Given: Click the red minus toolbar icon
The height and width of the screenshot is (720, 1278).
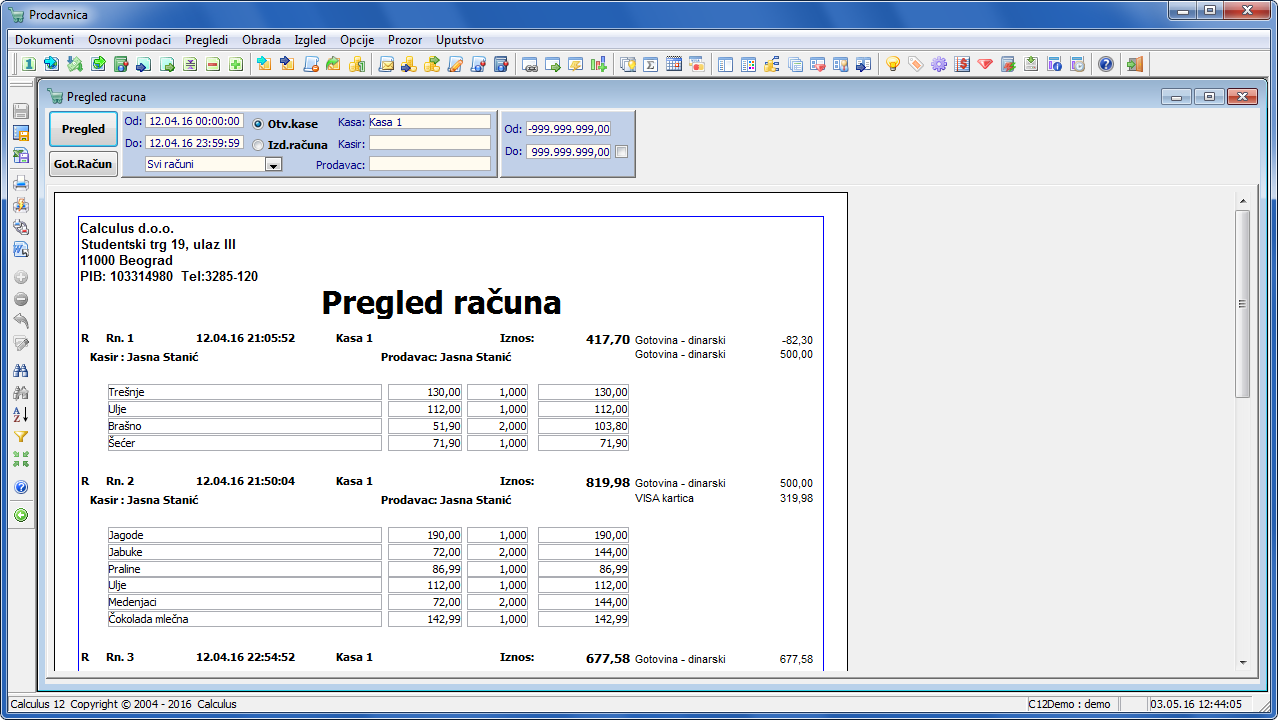Looking at the screenshot, I should [x=213, y=64].
